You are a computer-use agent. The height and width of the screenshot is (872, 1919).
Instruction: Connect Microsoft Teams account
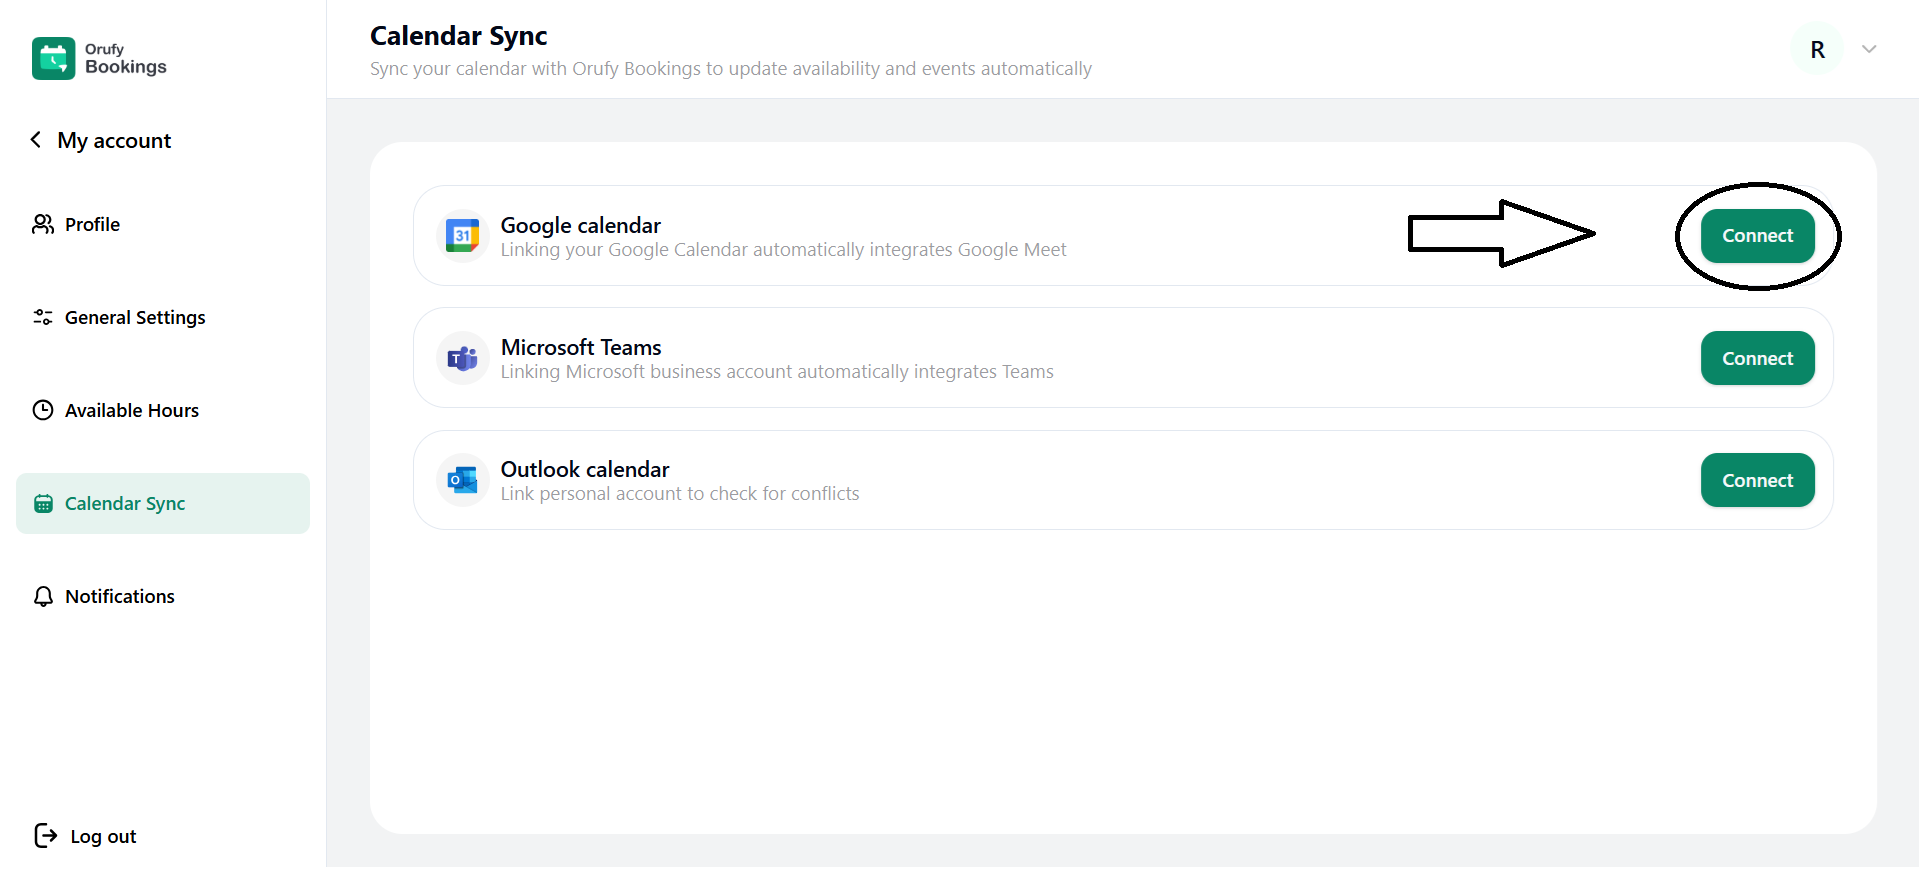[x=1757, y=358]
